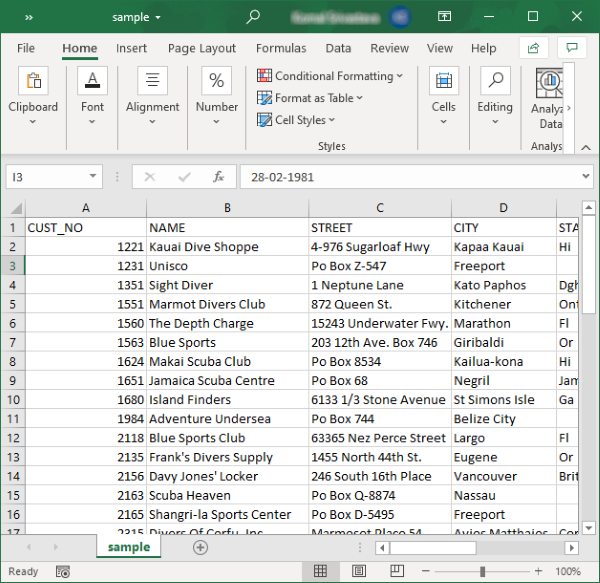
Task: Switch to the Insert tab
Action: click(131, 48)
